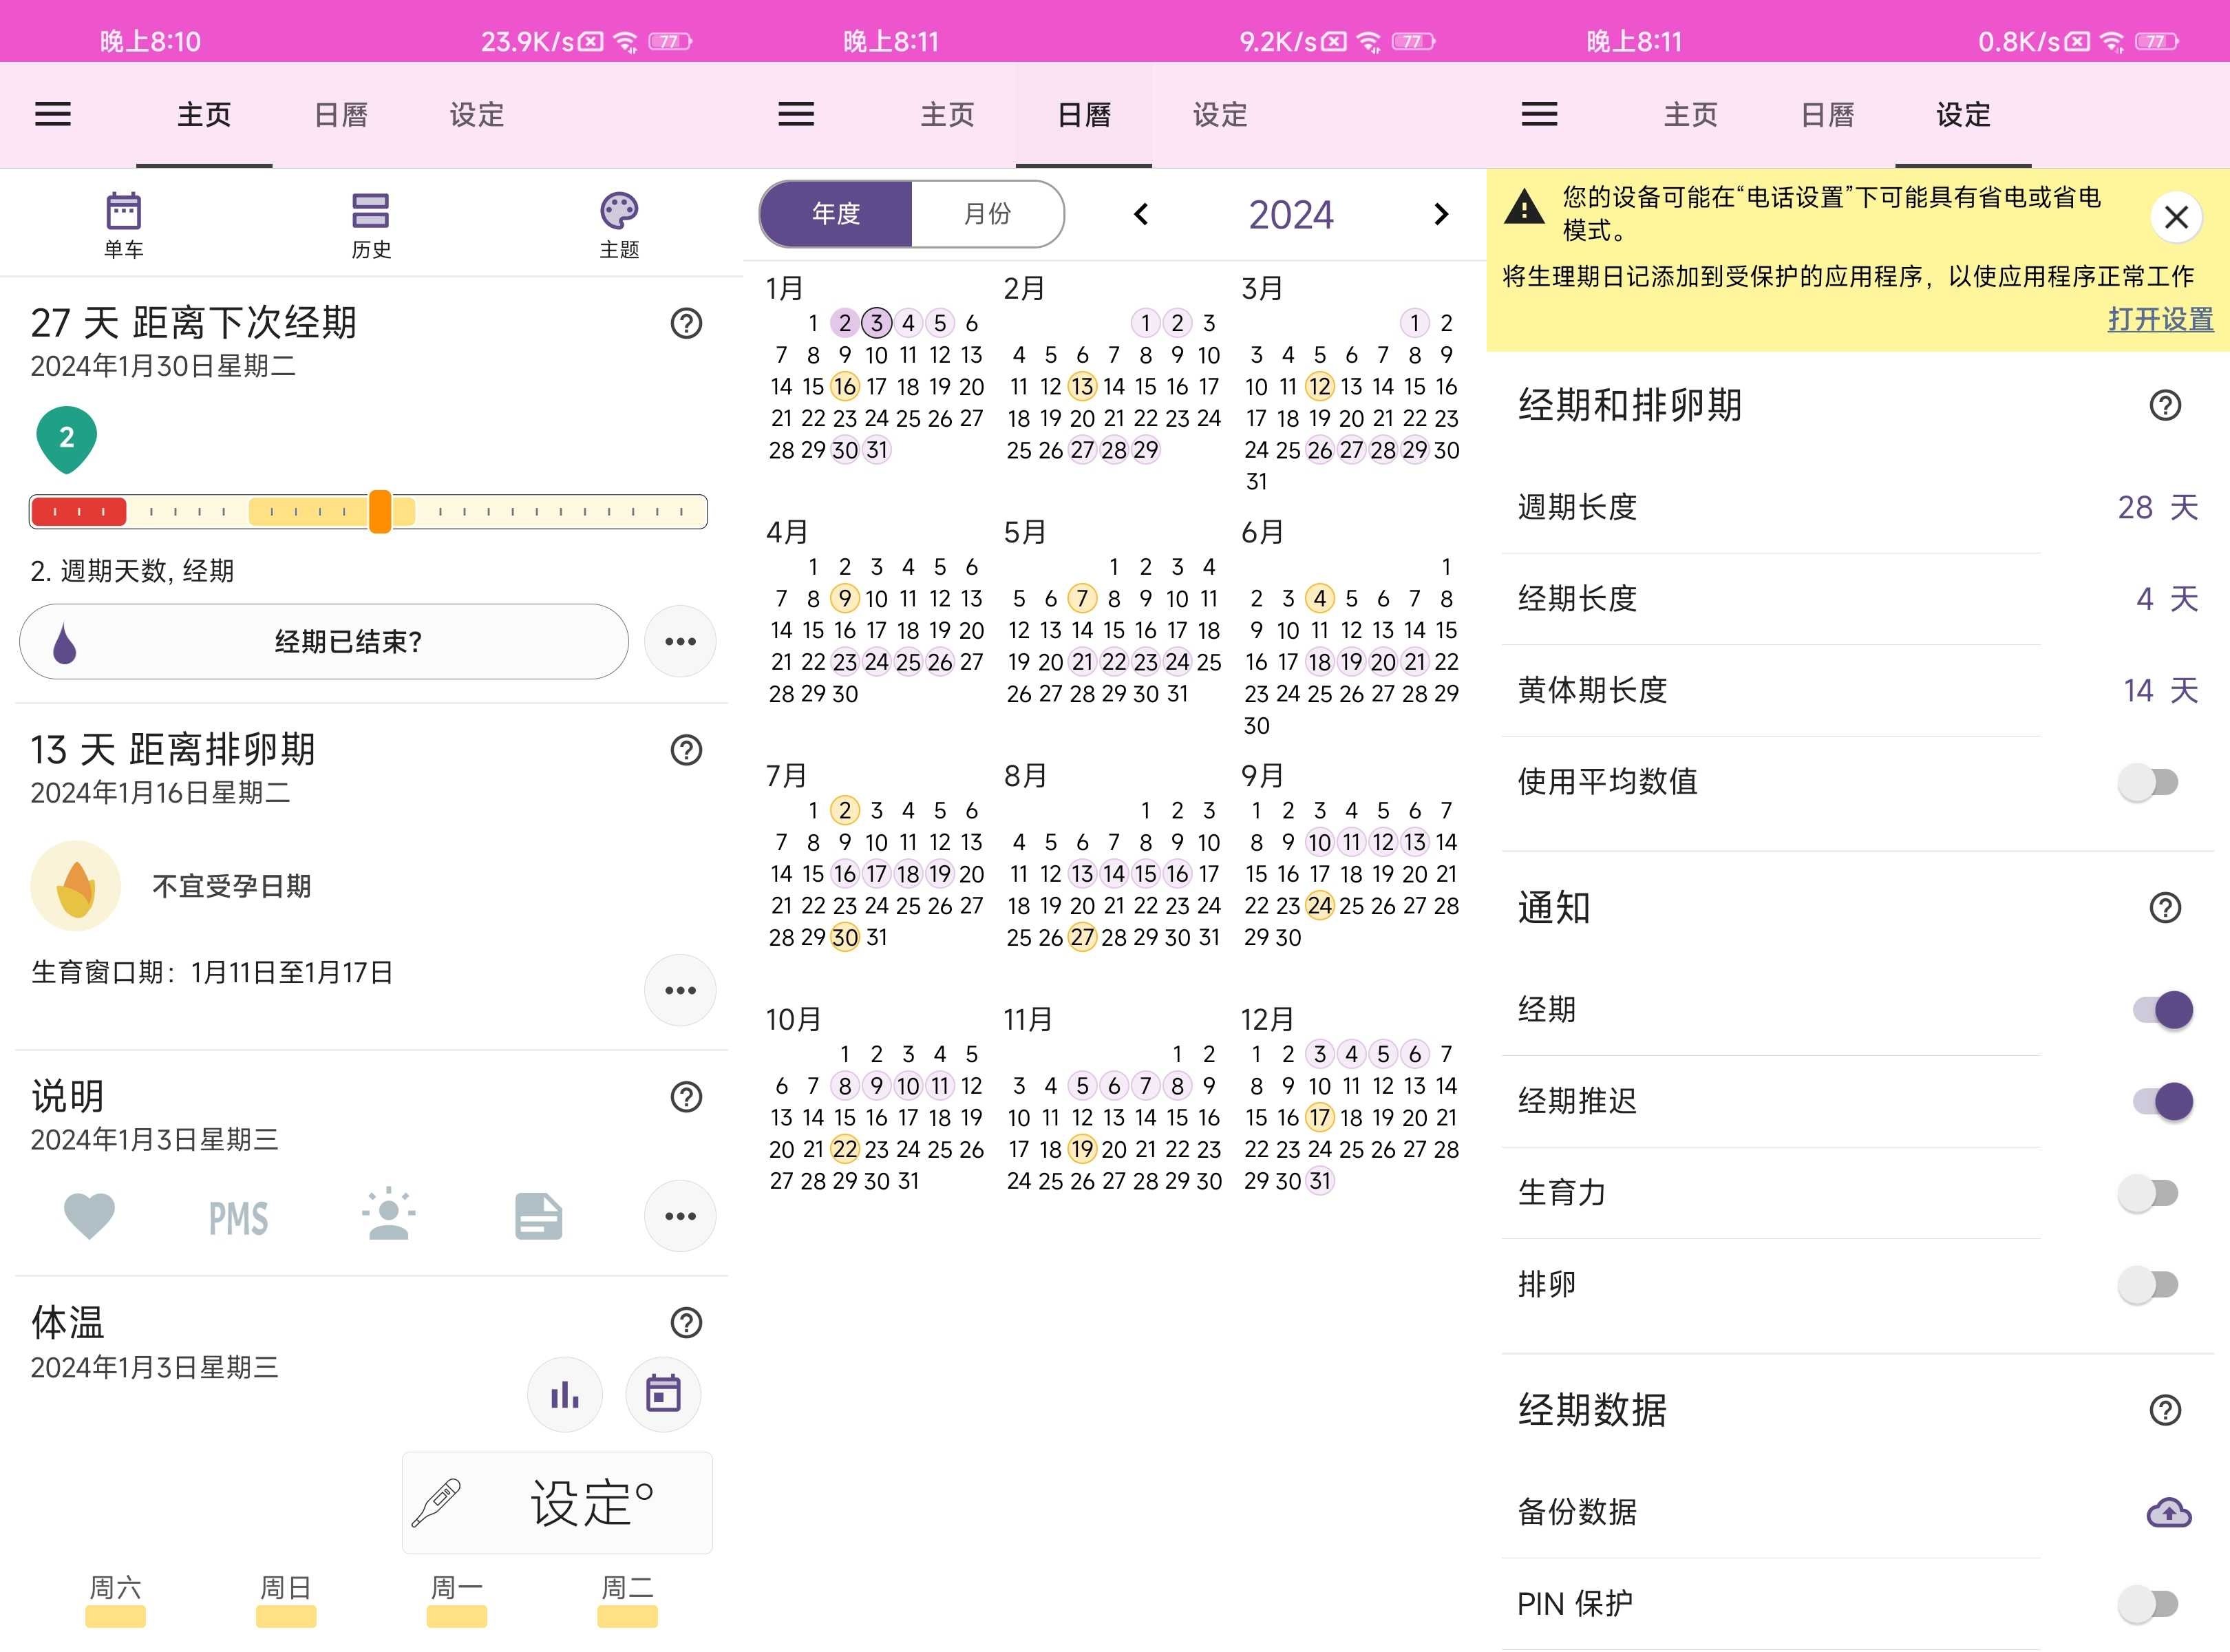
Task: Switch to 设定 tab on calendar screen
Action: pos(1220,115)
